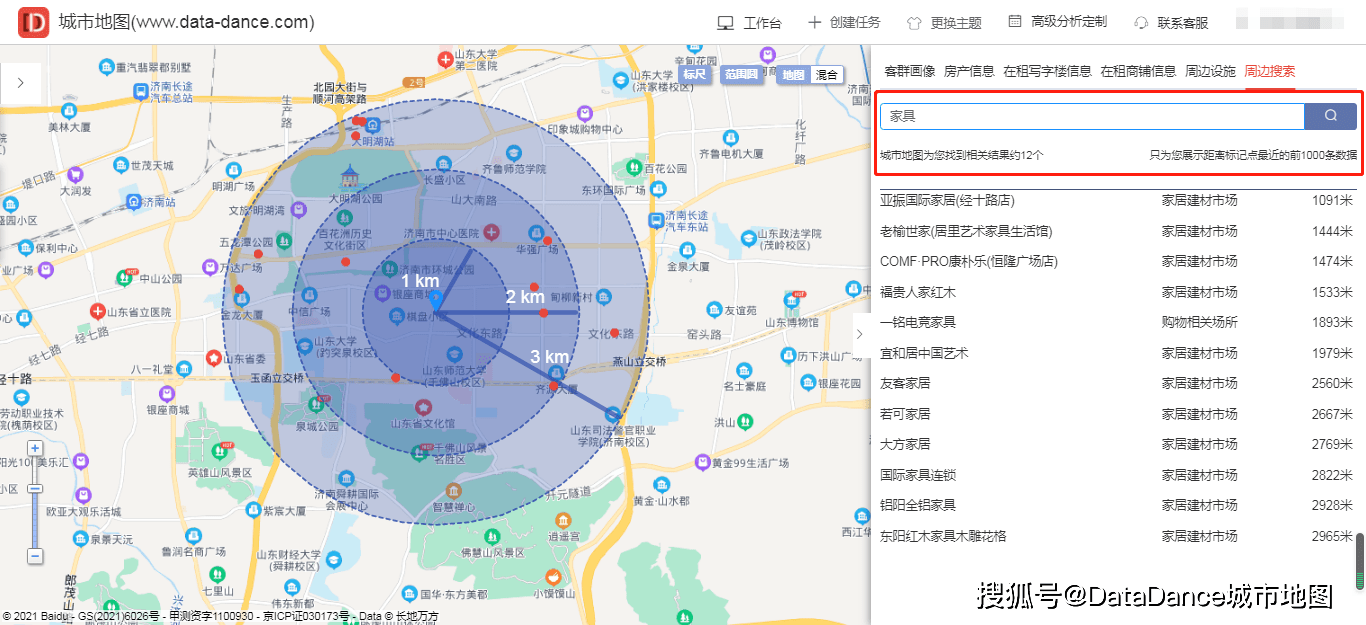Viewport: 1366px width, 625px height.
Task: Click the 百花公园 park icon
Action: click(x=635, y=168)
